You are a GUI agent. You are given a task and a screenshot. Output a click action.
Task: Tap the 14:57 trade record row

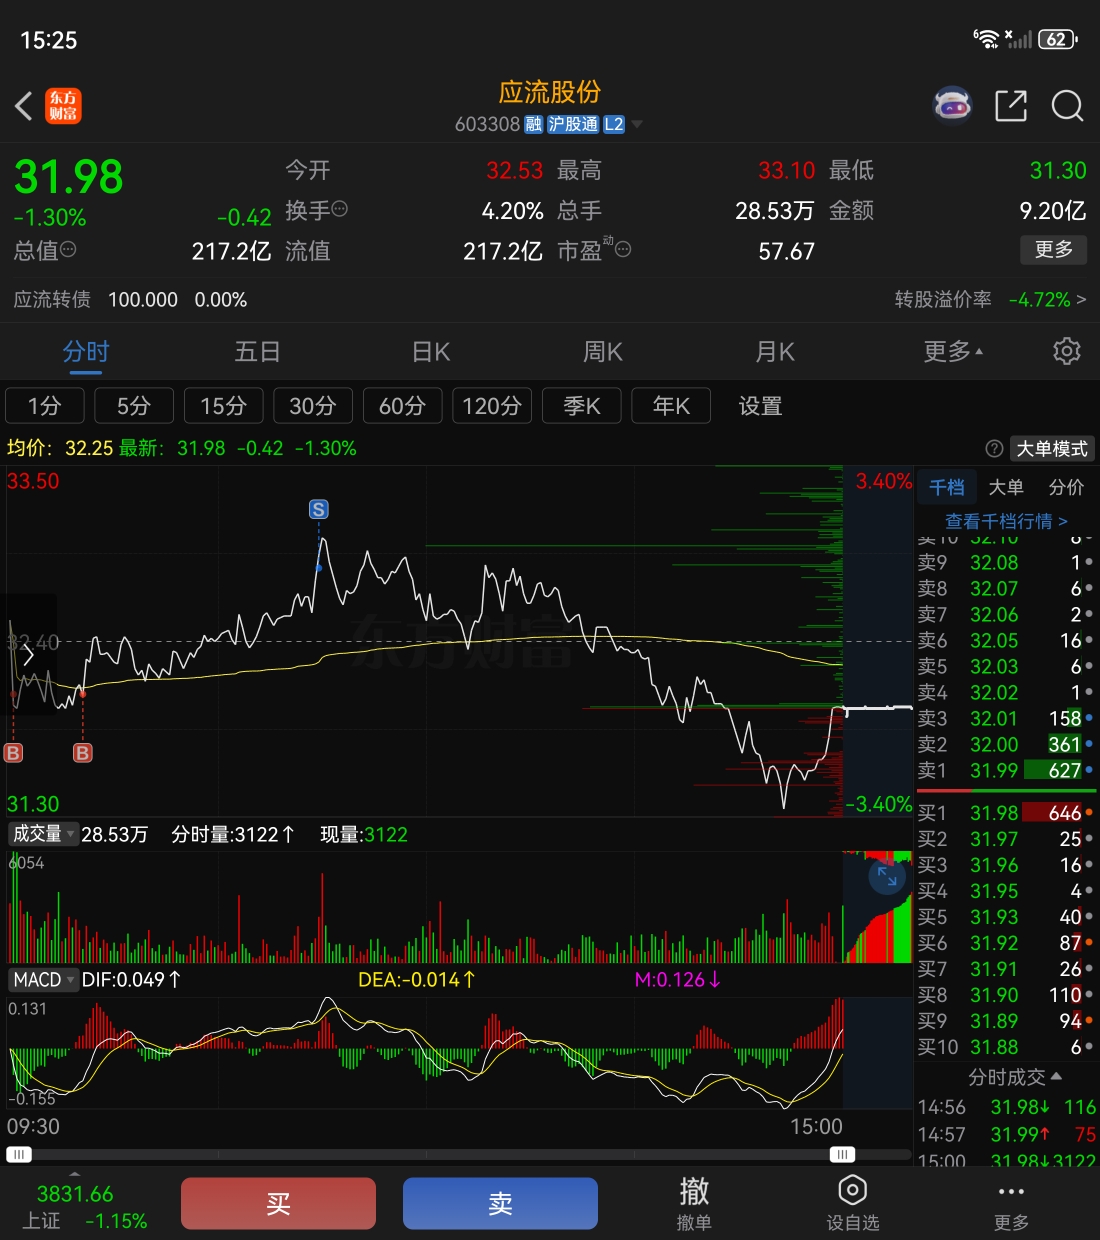[x=1006, y=1134]
